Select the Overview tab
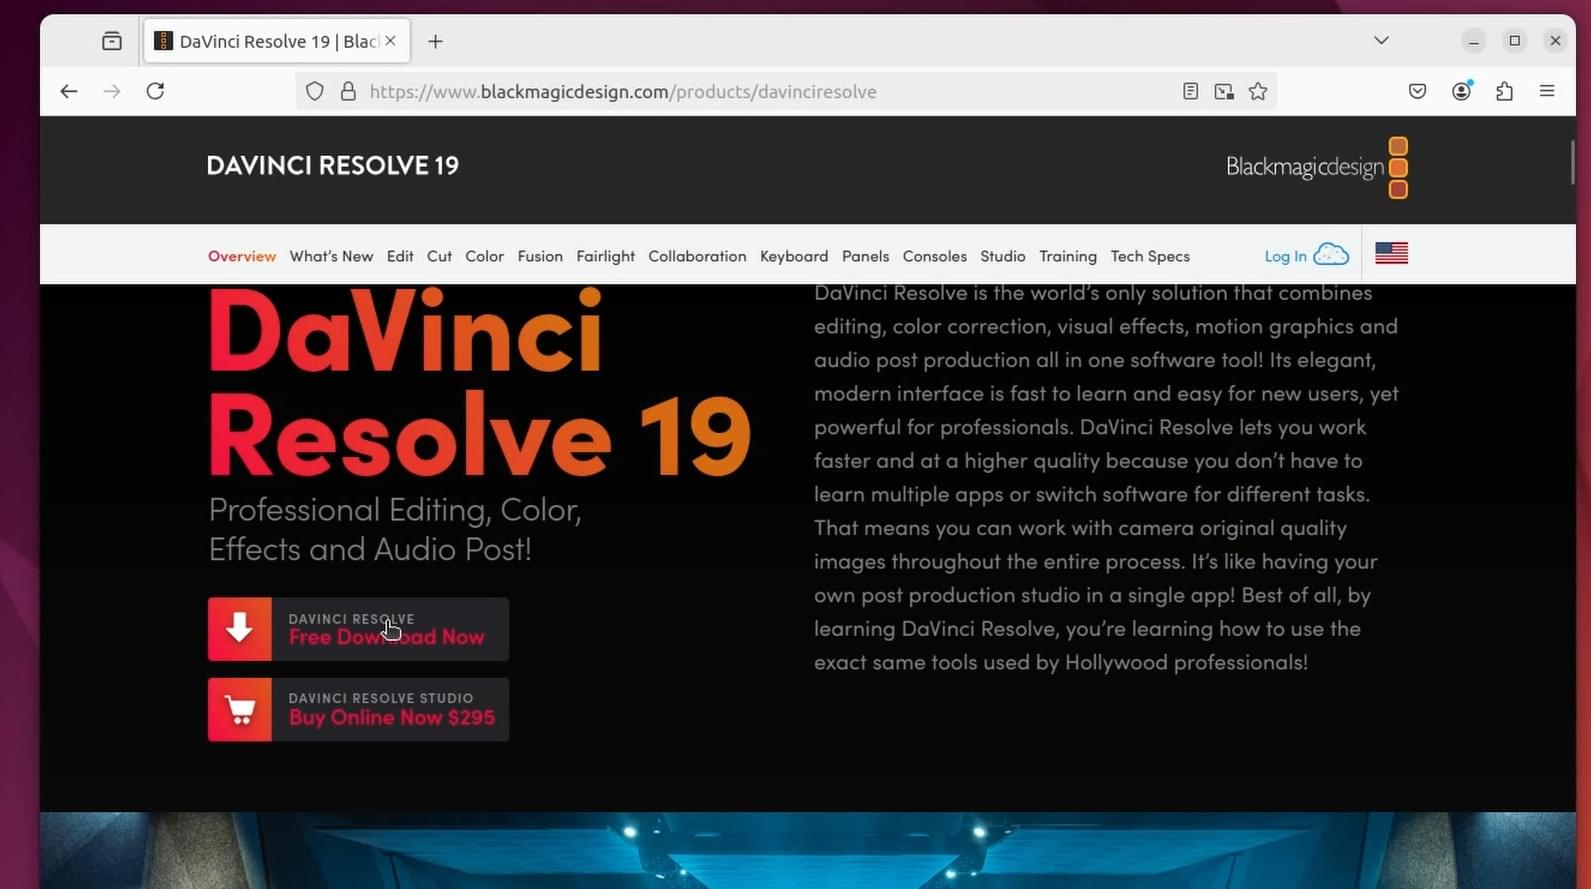Screen dimensions: 1591x889 [x=242, y=256]
